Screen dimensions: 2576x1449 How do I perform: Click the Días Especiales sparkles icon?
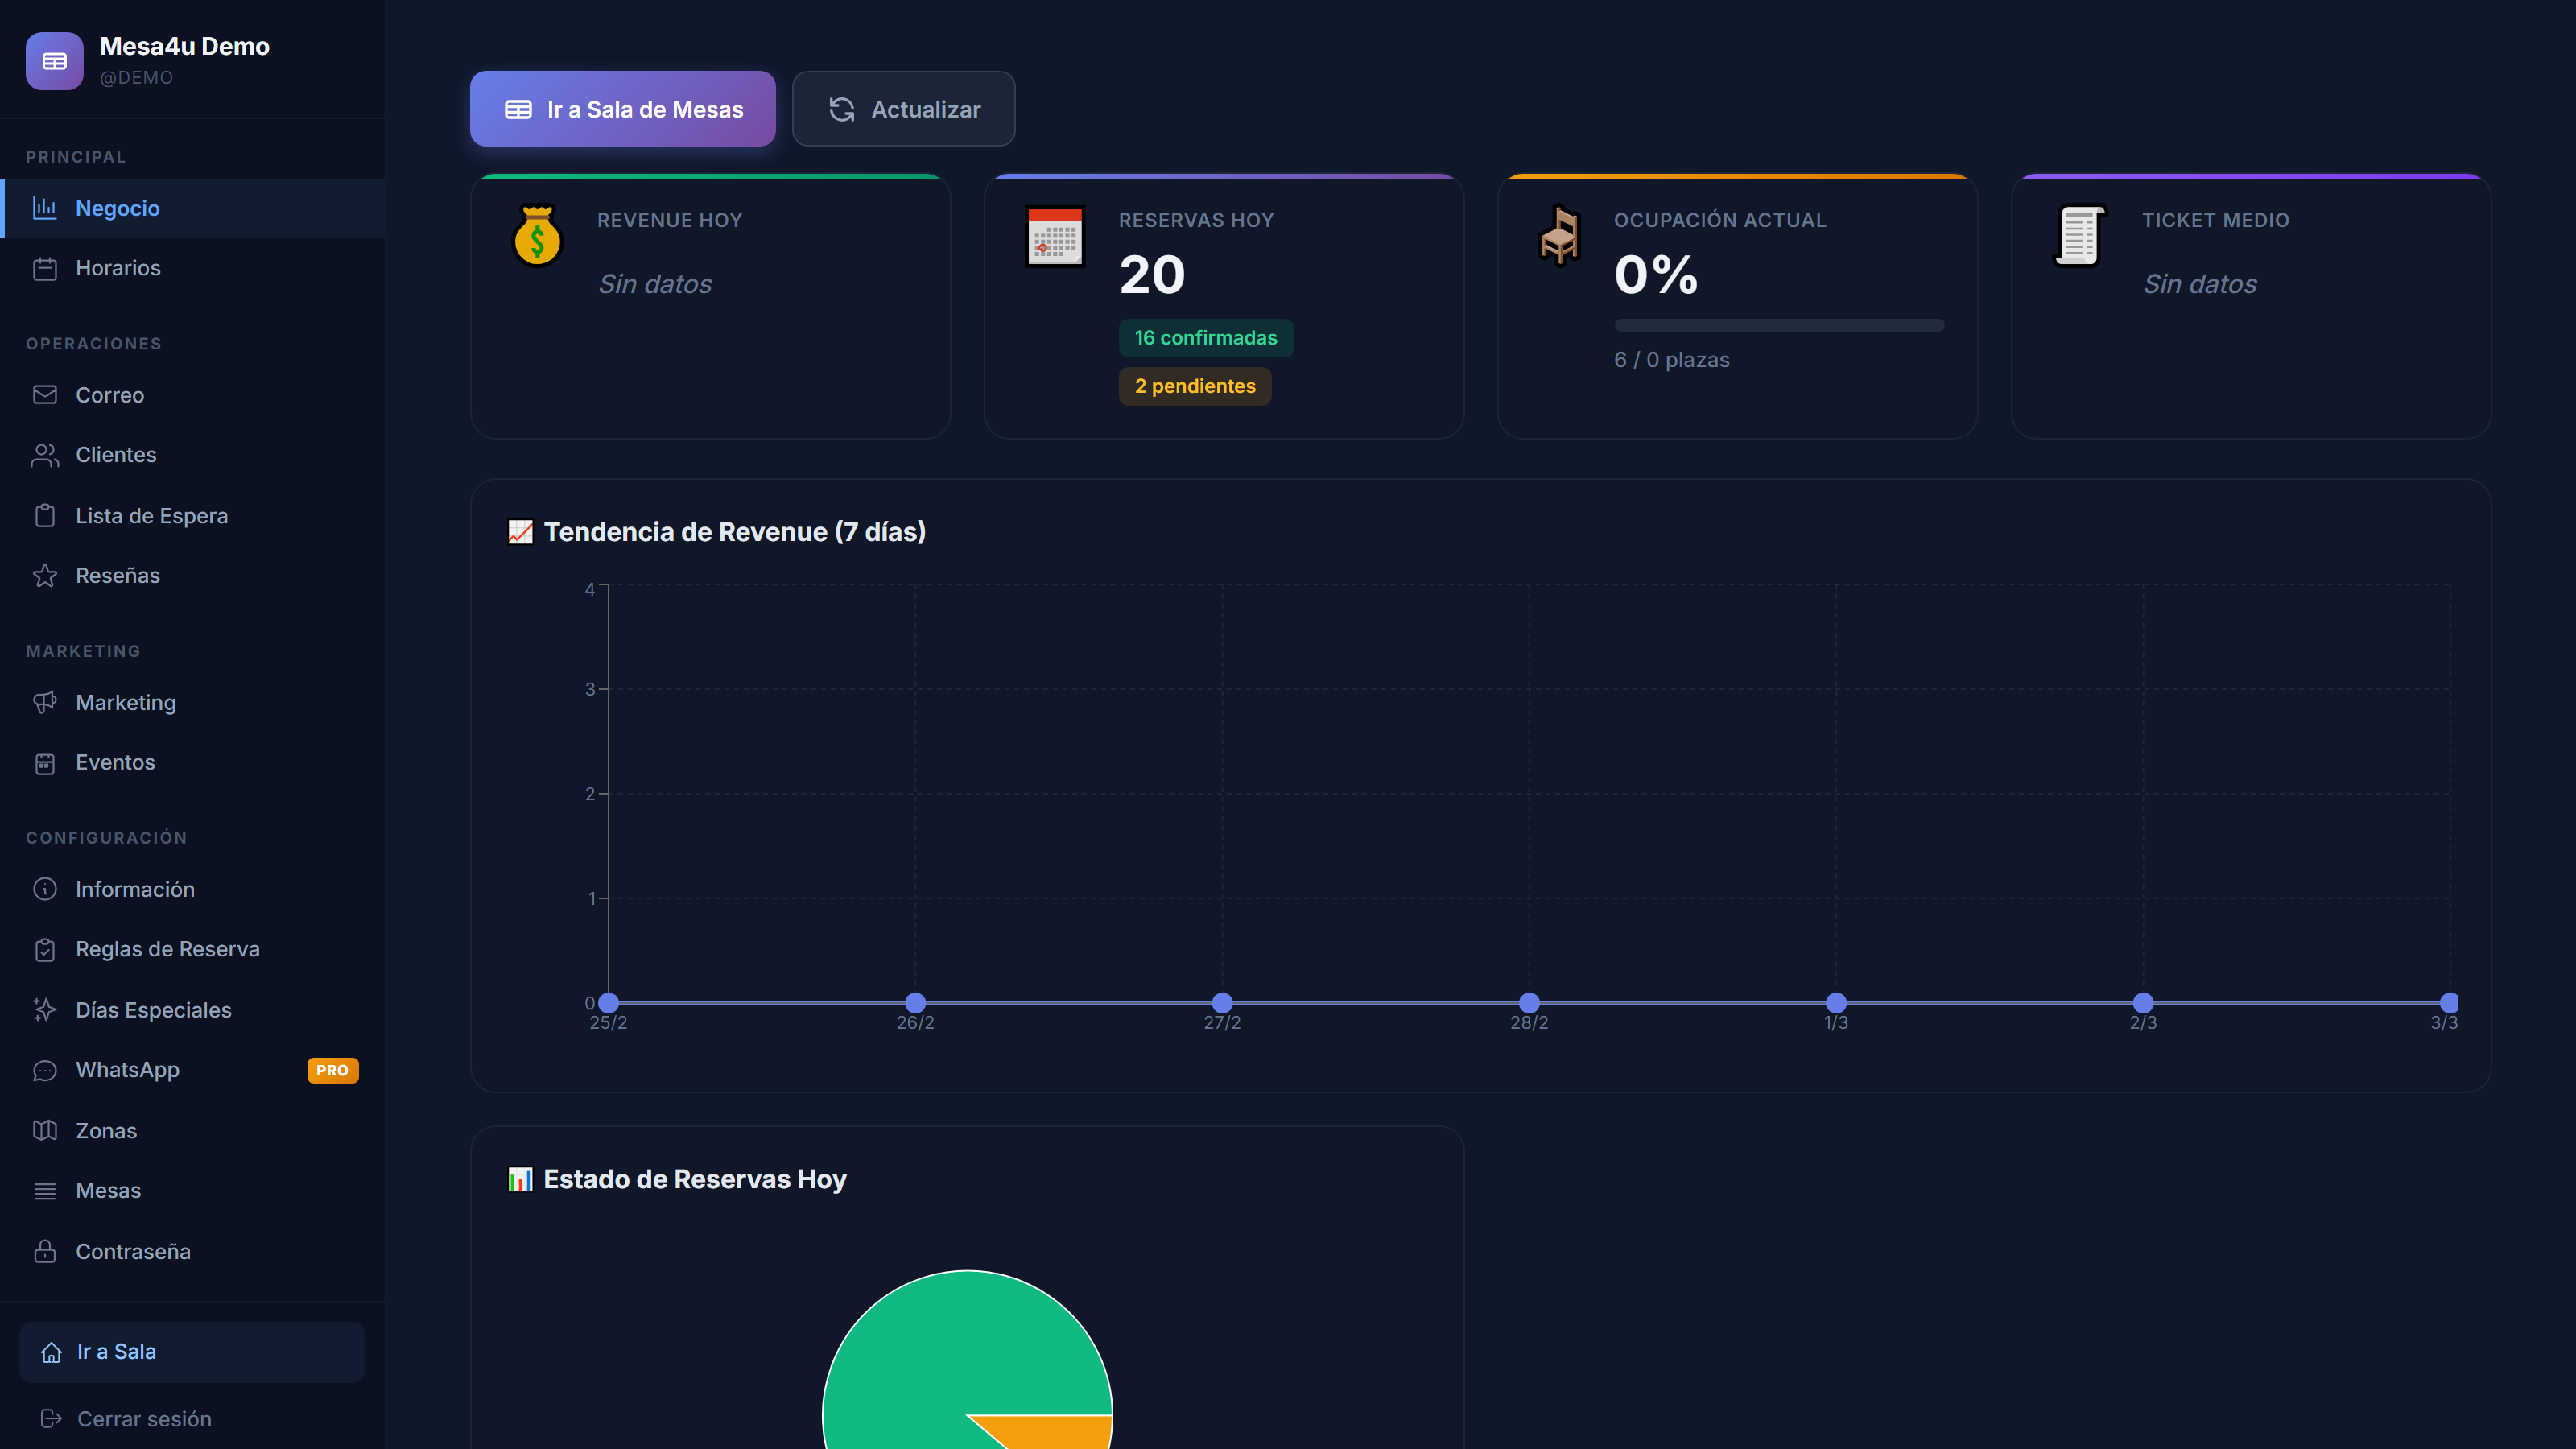tap(45, 1010)
